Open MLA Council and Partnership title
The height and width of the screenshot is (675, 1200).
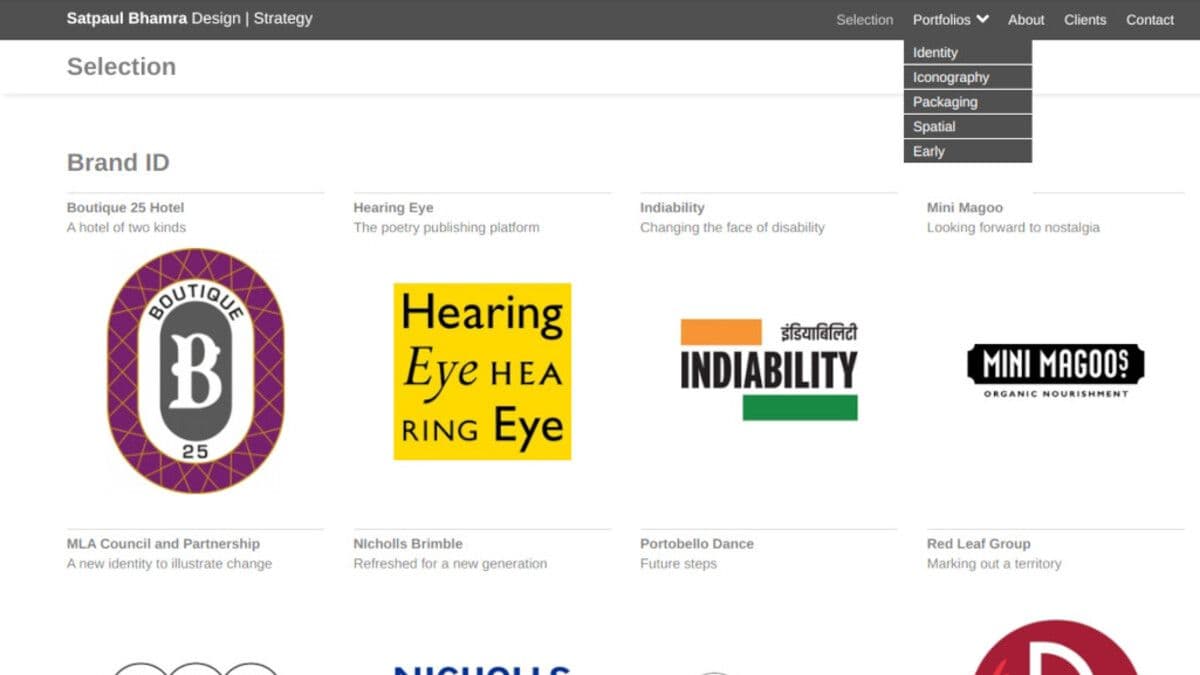(x=163, y=544)
